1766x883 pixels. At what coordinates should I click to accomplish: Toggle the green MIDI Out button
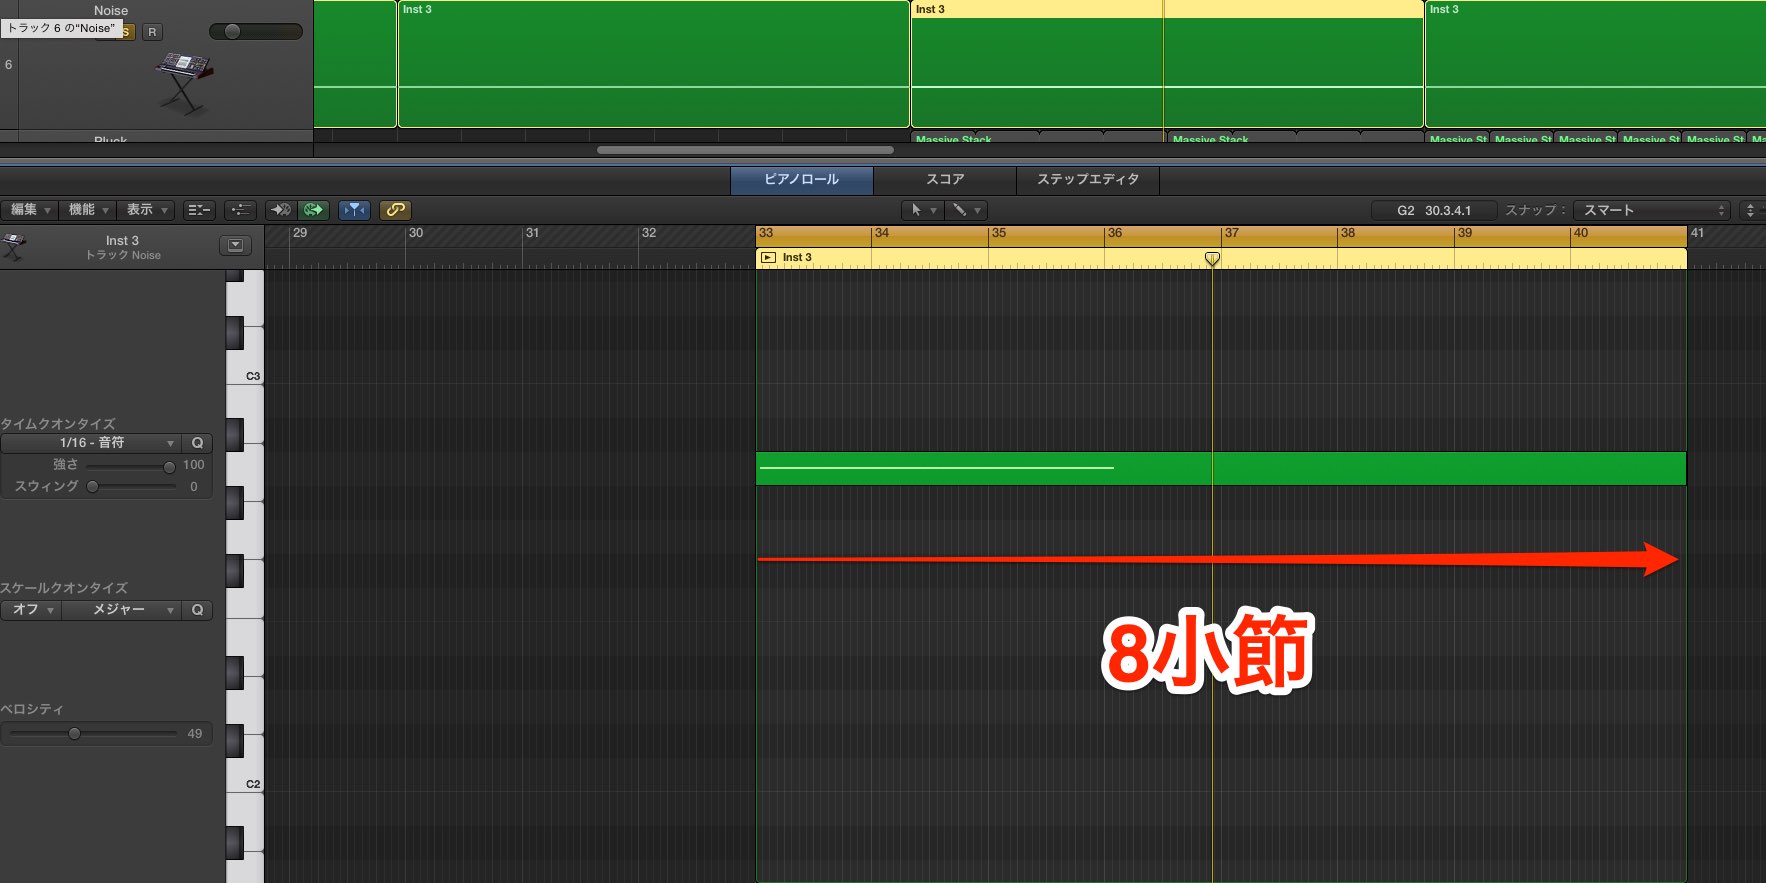tap(314, 210)
